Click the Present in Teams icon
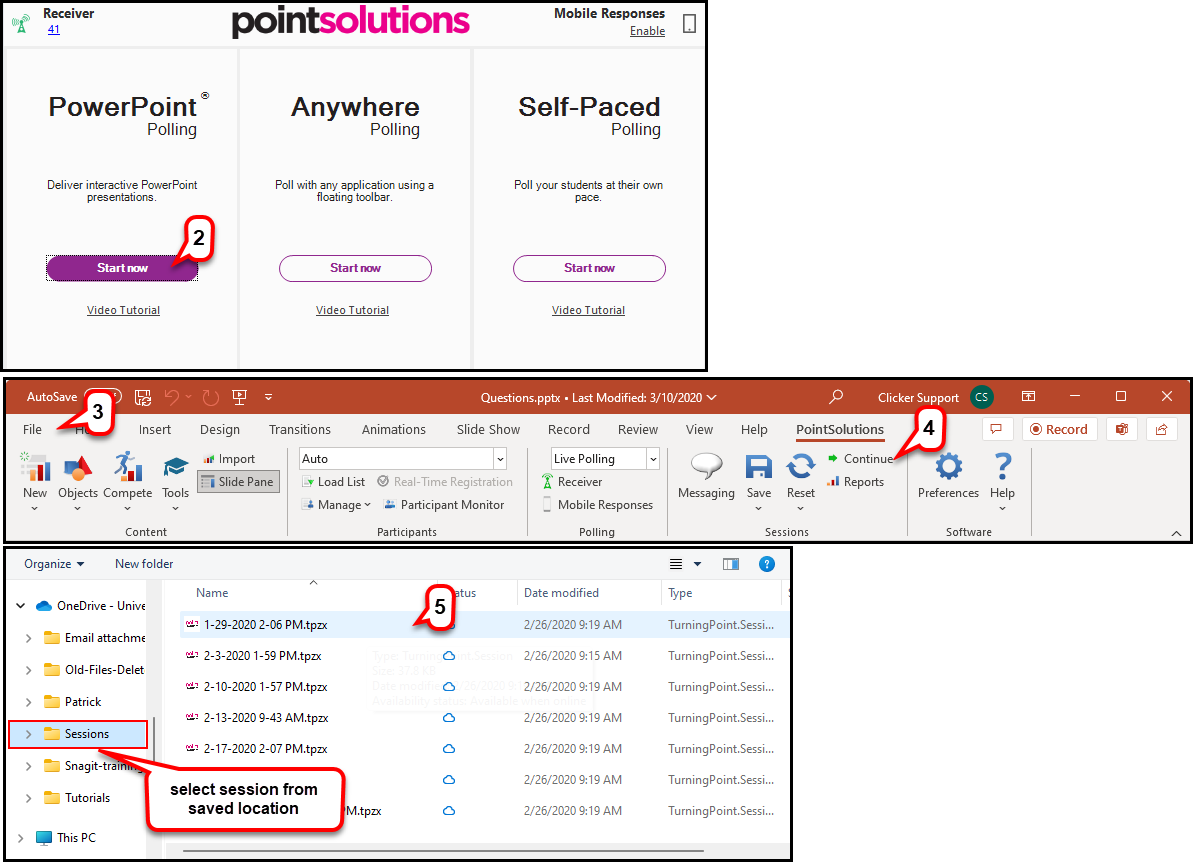The image size is (1193, 862). [1121, 429]
